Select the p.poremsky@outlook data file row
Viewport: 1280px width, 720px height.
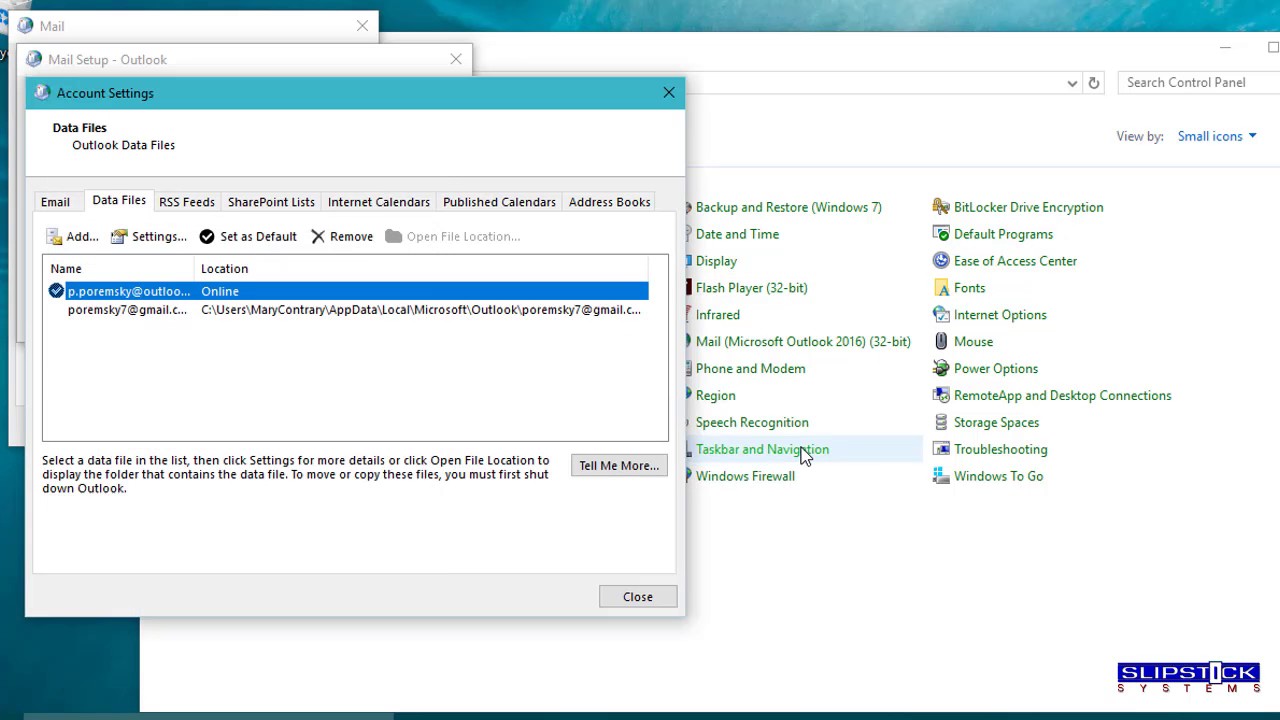[348, 291]
